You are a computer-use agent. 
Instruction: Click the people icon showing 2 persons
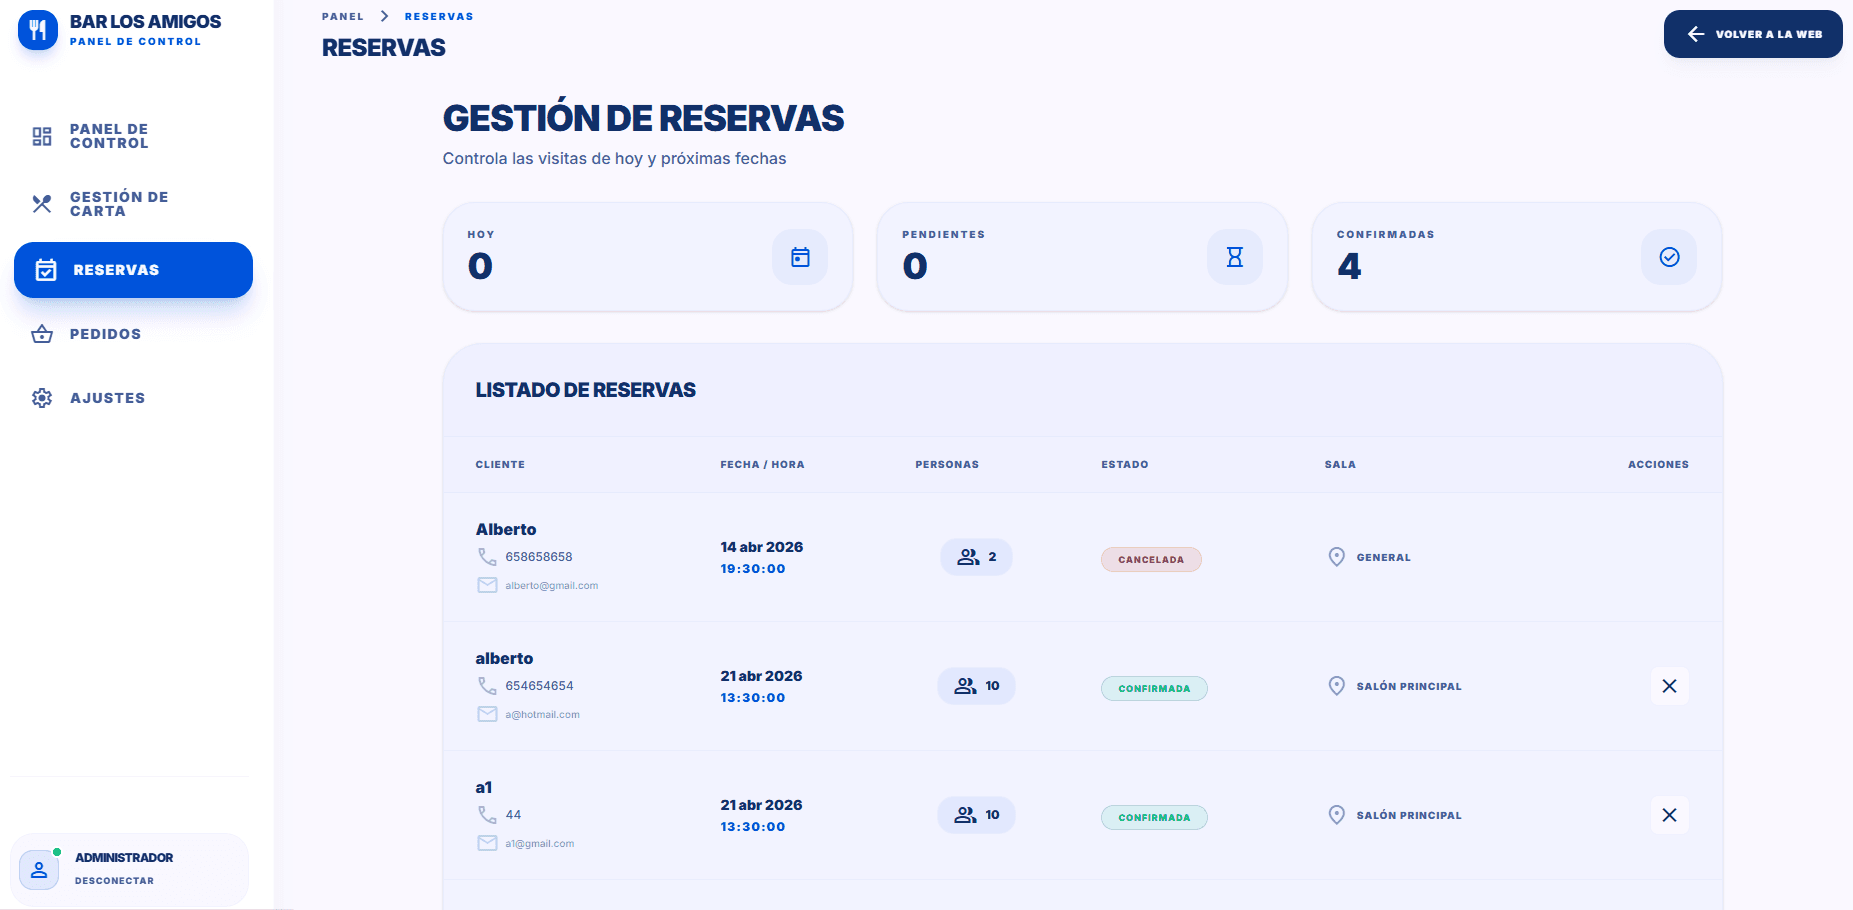pyautogui.click(x=968, y=557)
